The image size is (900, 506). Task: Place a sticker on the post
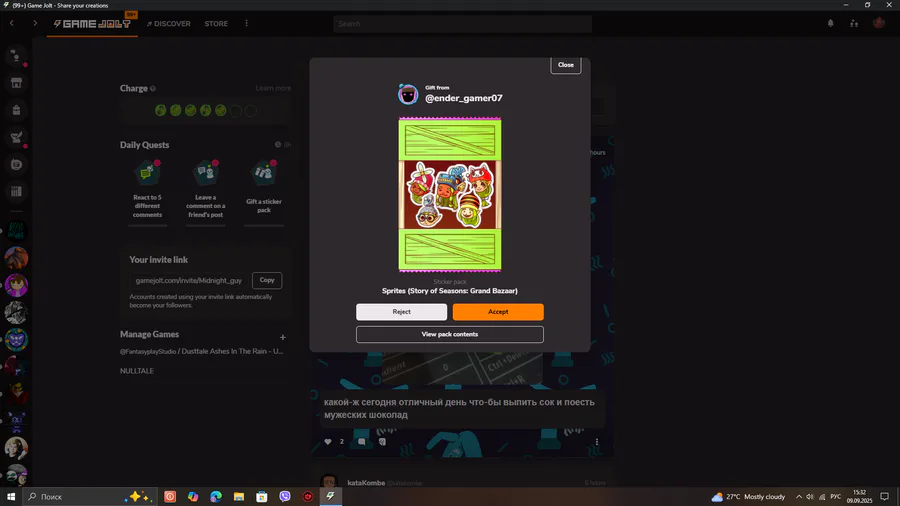click(382, 442)
